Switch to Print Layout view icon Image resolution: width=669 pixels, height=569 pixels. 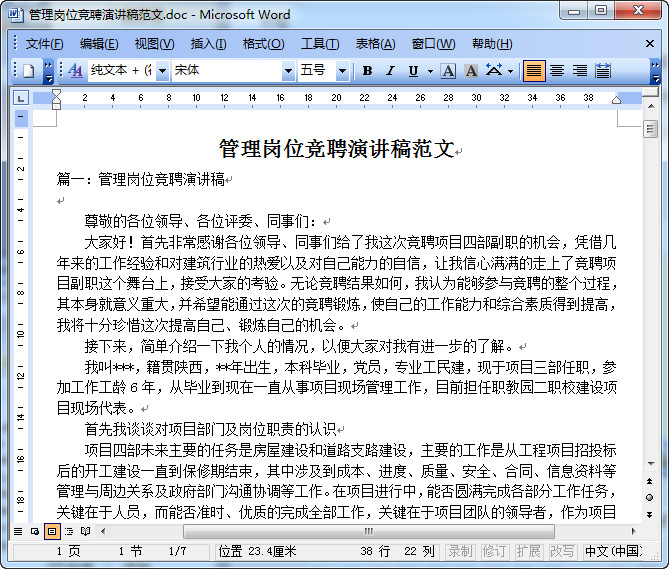pos(52,531)
